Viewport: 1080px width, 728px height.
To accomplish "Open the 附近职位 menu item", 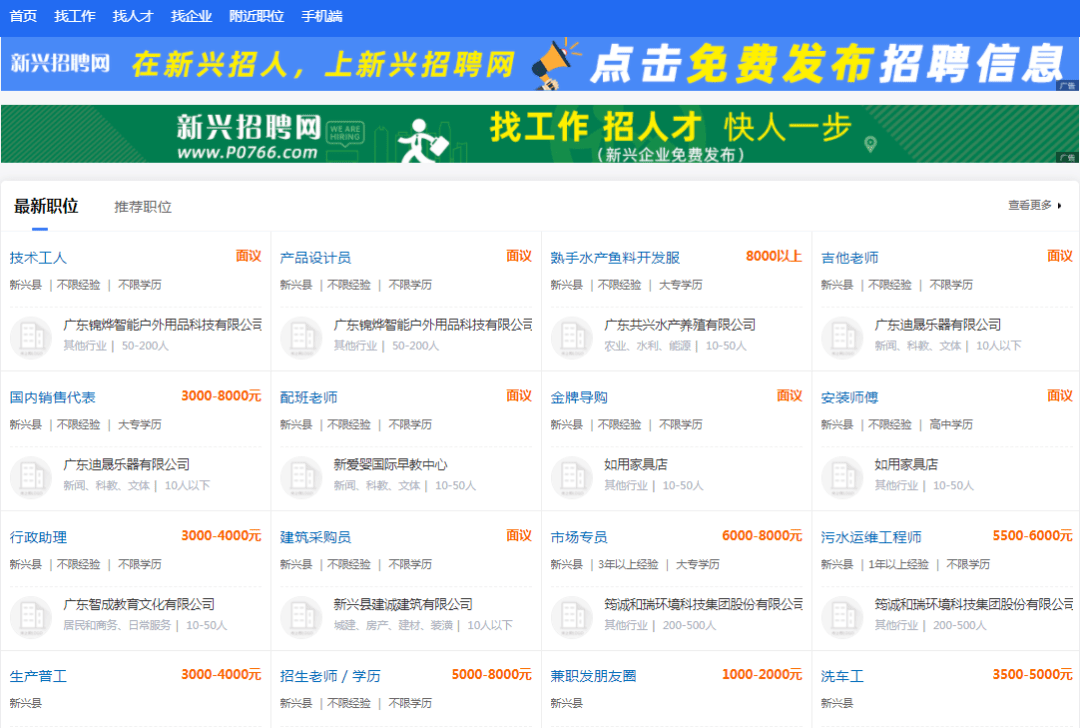I will (253, 15).
